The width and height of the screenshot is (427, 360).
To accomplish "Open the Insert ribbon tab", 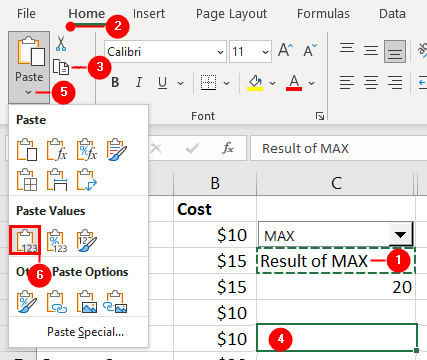I will [x=149, y=14].
